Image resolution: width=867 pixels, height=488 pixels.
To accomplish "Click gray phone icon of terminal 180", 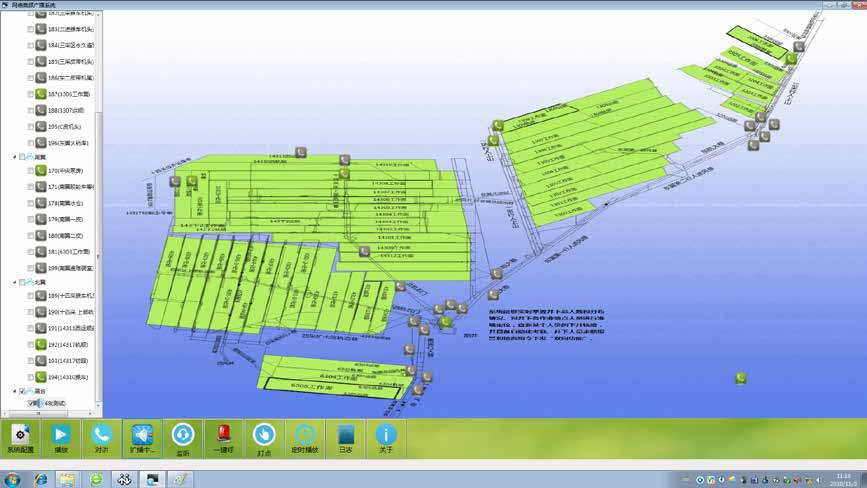I will (x=41, y=235).
